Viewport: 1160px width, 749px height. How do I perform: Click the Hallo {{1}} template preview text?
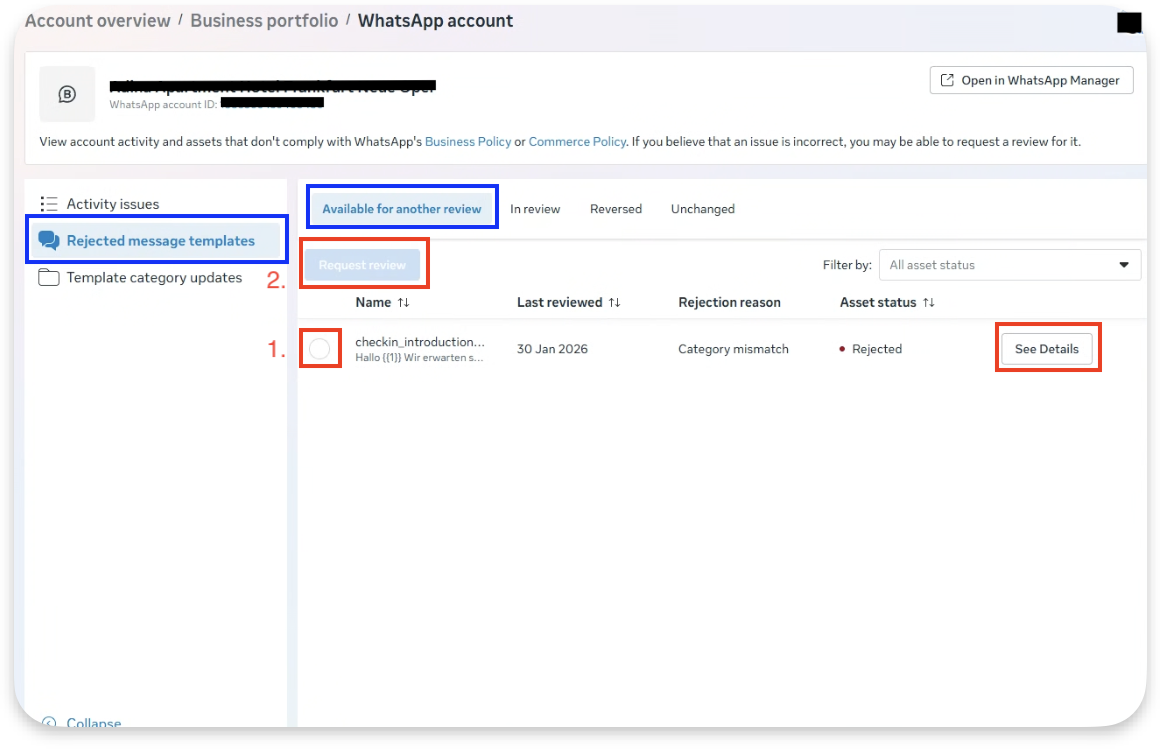click(x=419, y=357)
